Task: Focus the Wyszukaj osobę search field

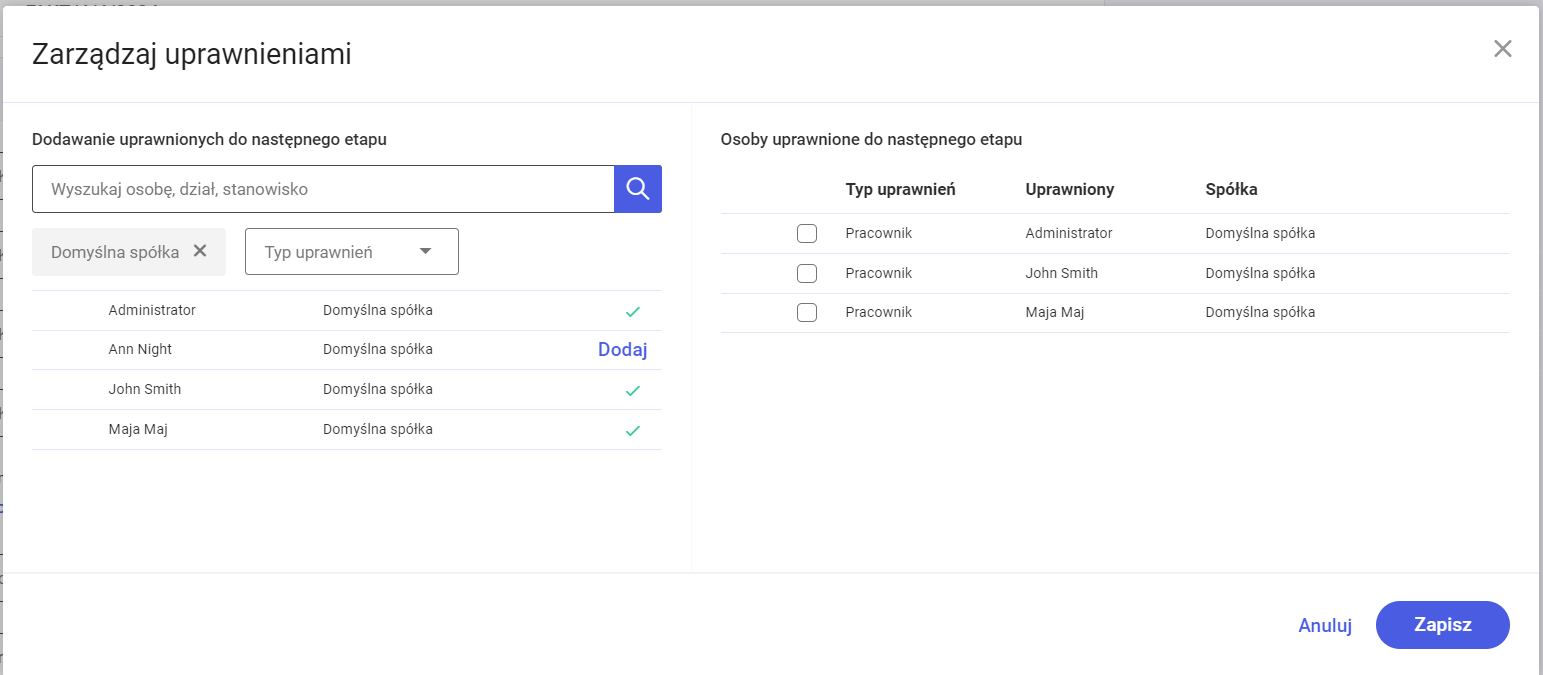Action: click(x=322, y=189)
